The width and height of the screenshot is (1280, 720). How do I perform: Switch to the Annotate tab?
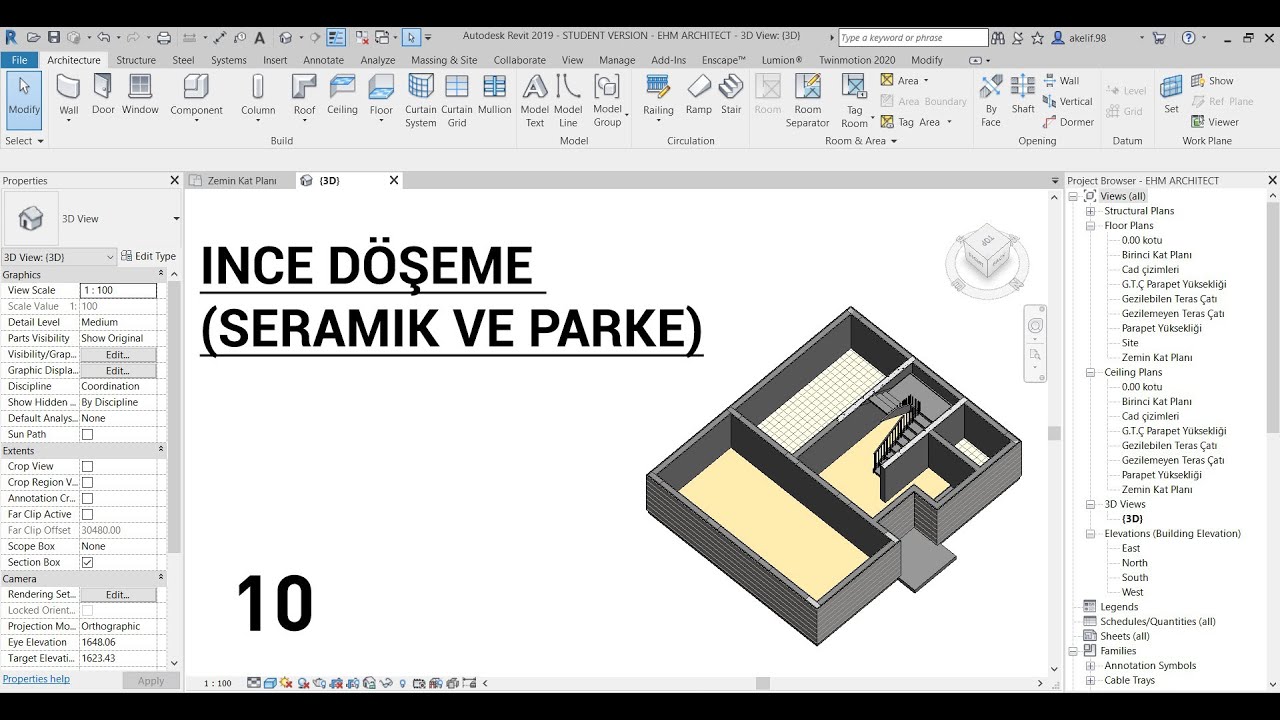click(x=324, y=60)
